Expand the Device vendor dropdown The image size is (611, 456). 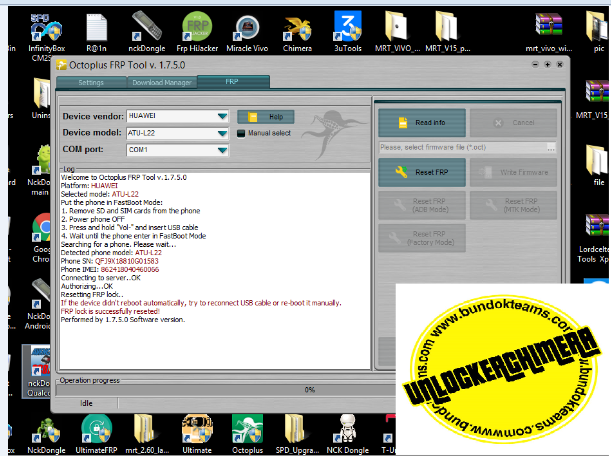222,116
